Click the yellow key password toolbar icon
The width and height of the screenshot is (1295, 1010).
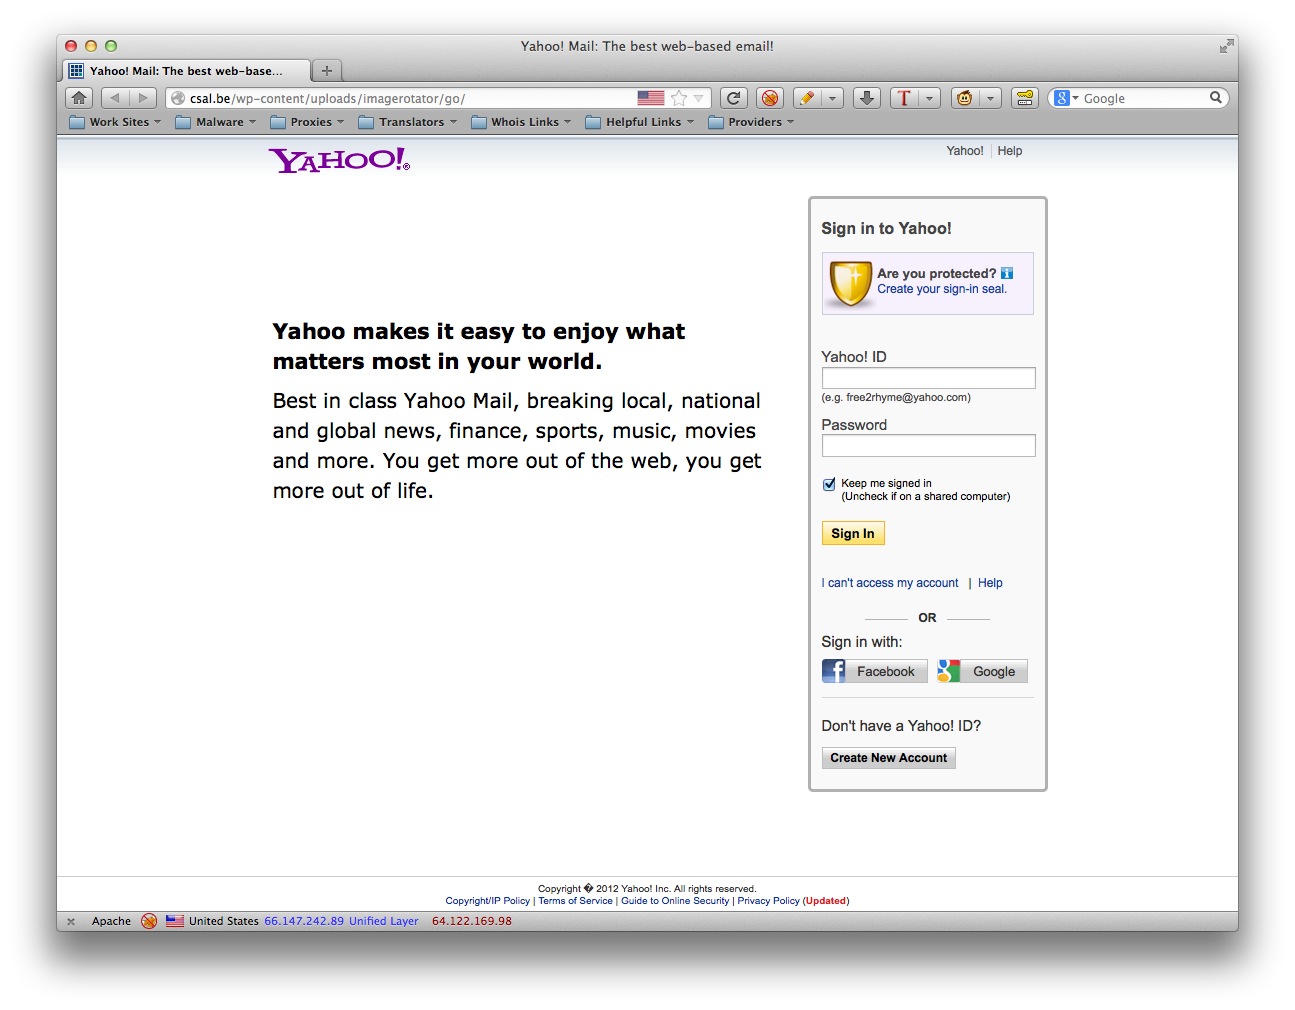[1025, 98]
